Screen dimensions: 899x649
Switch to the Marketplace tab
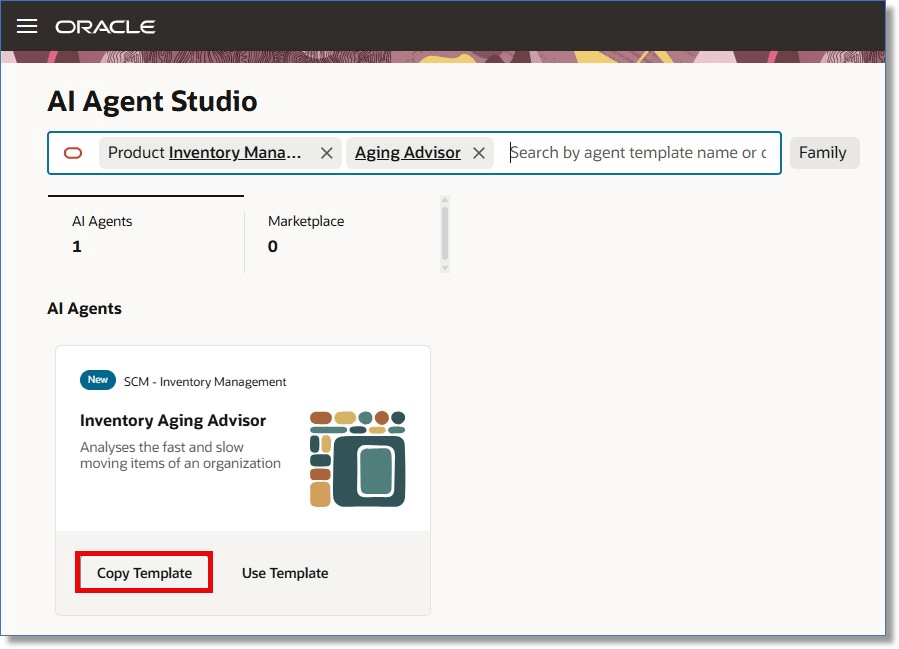pos(304,232)
